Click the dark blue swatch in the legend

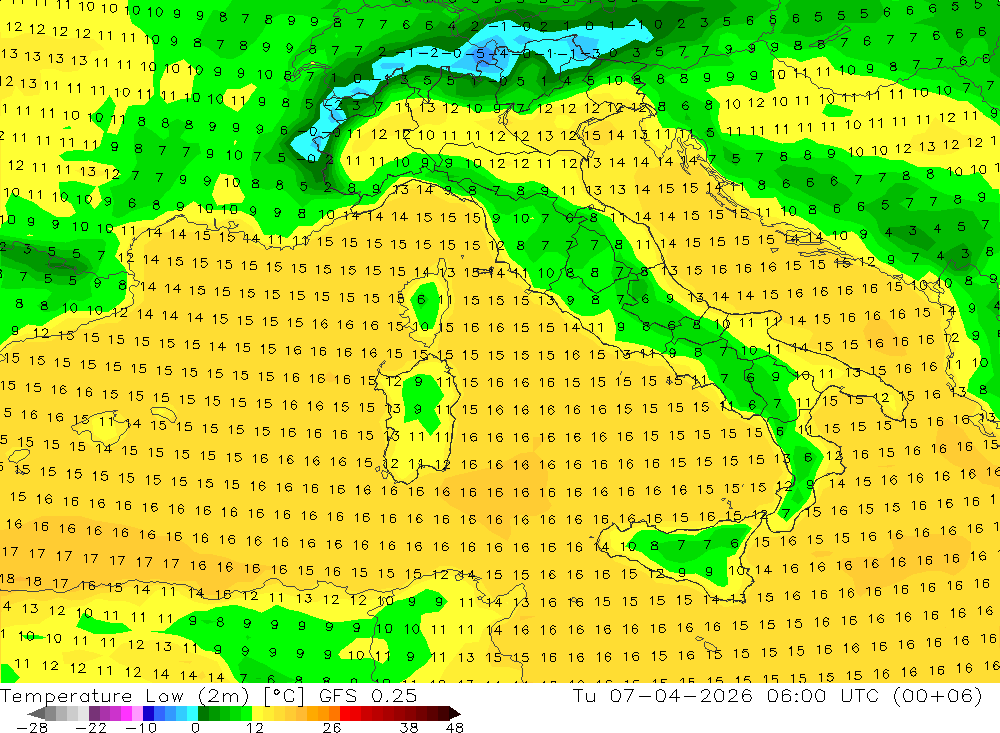tap(148, 713)
